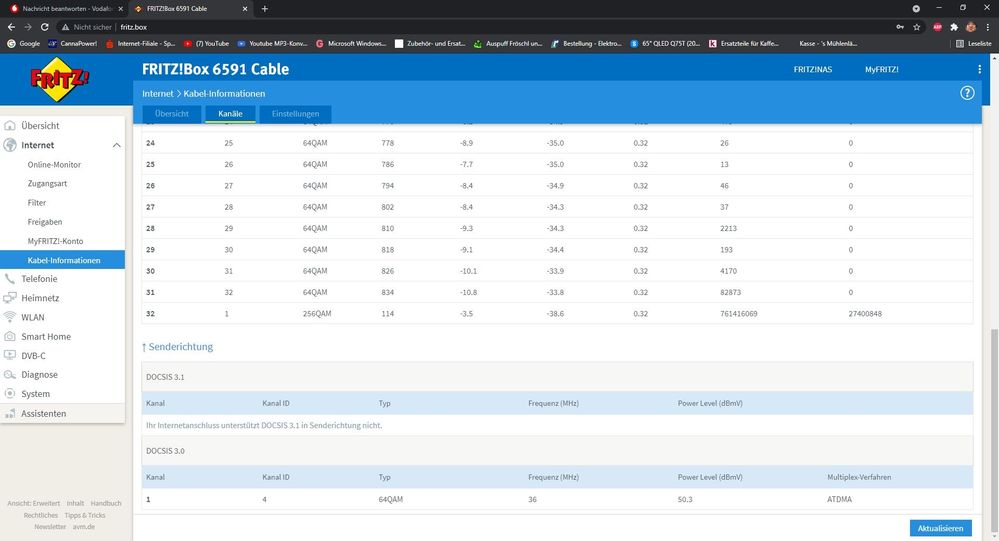Collapse the Senderichtung section
This screenshot has width=999, height=541.
[177, 347]
